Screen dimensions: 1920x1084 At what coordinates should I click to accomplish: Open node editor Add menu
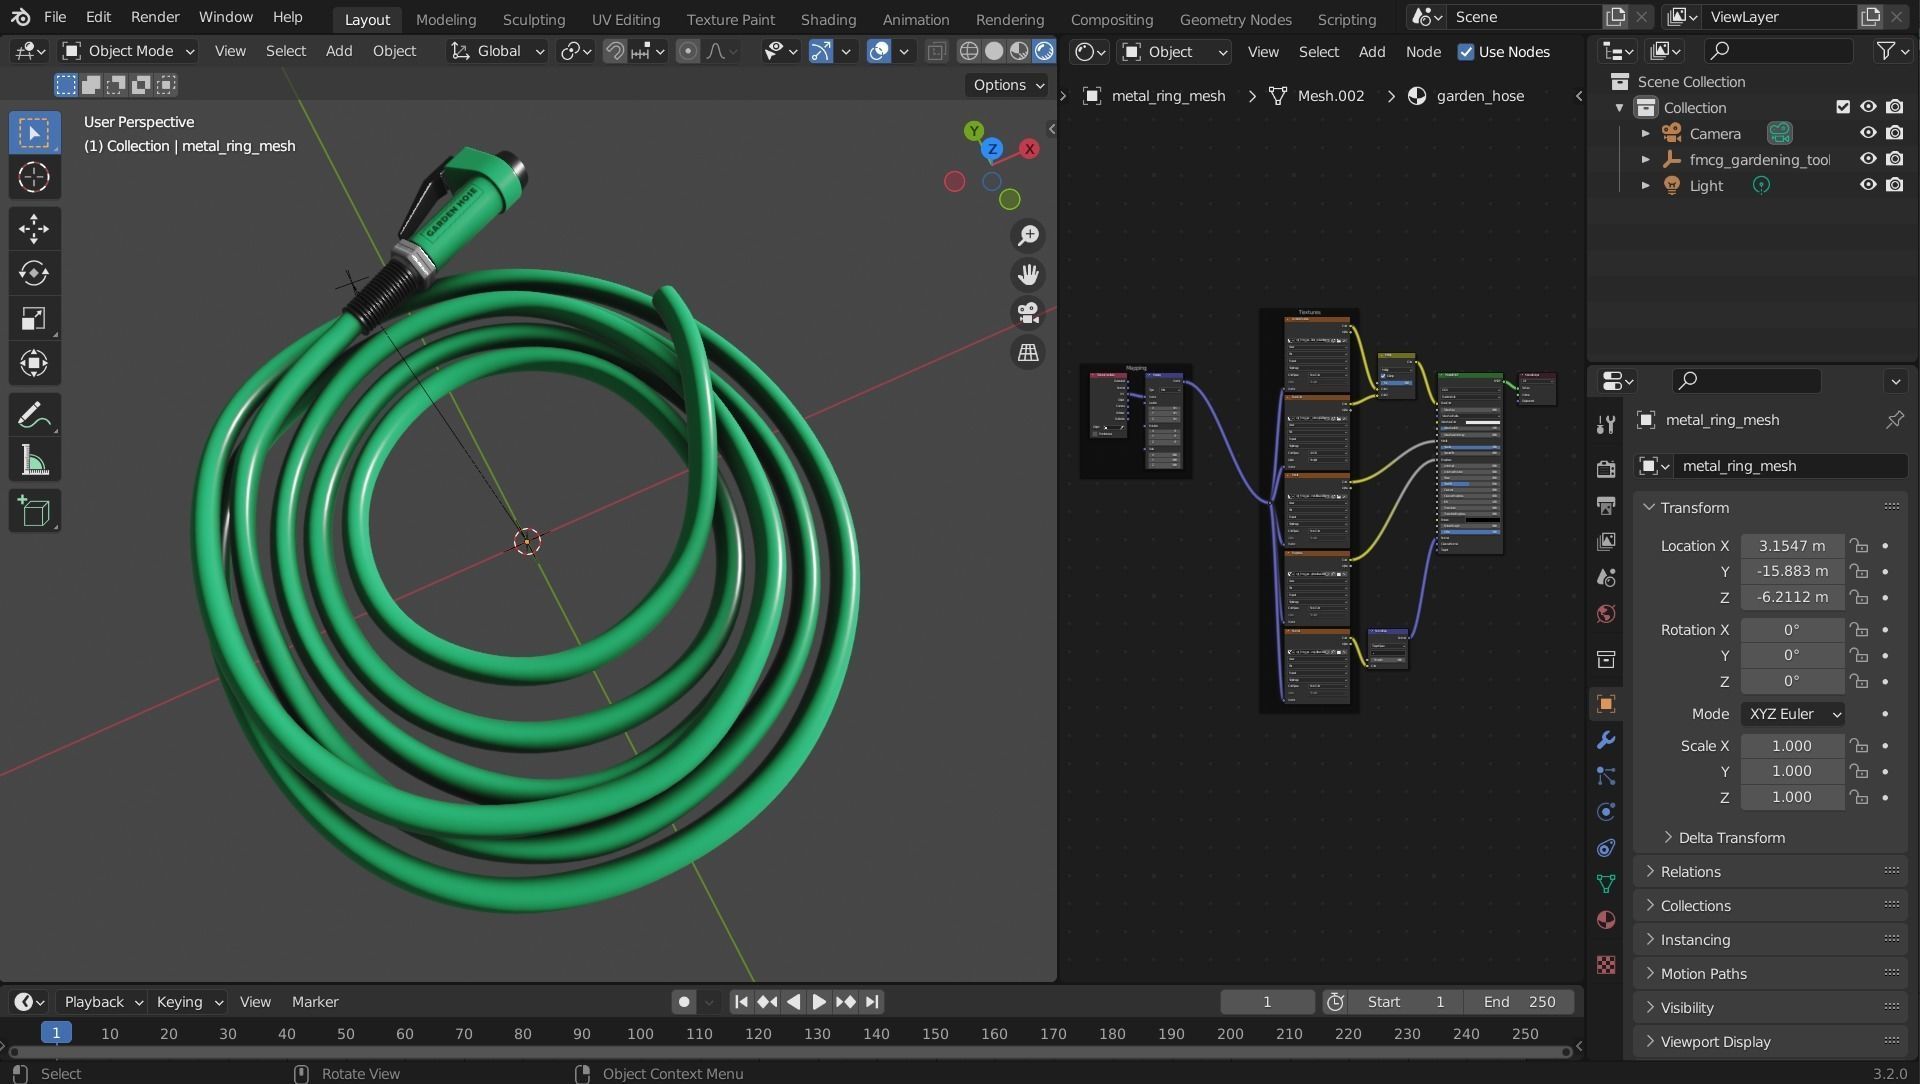[1371, 52]
